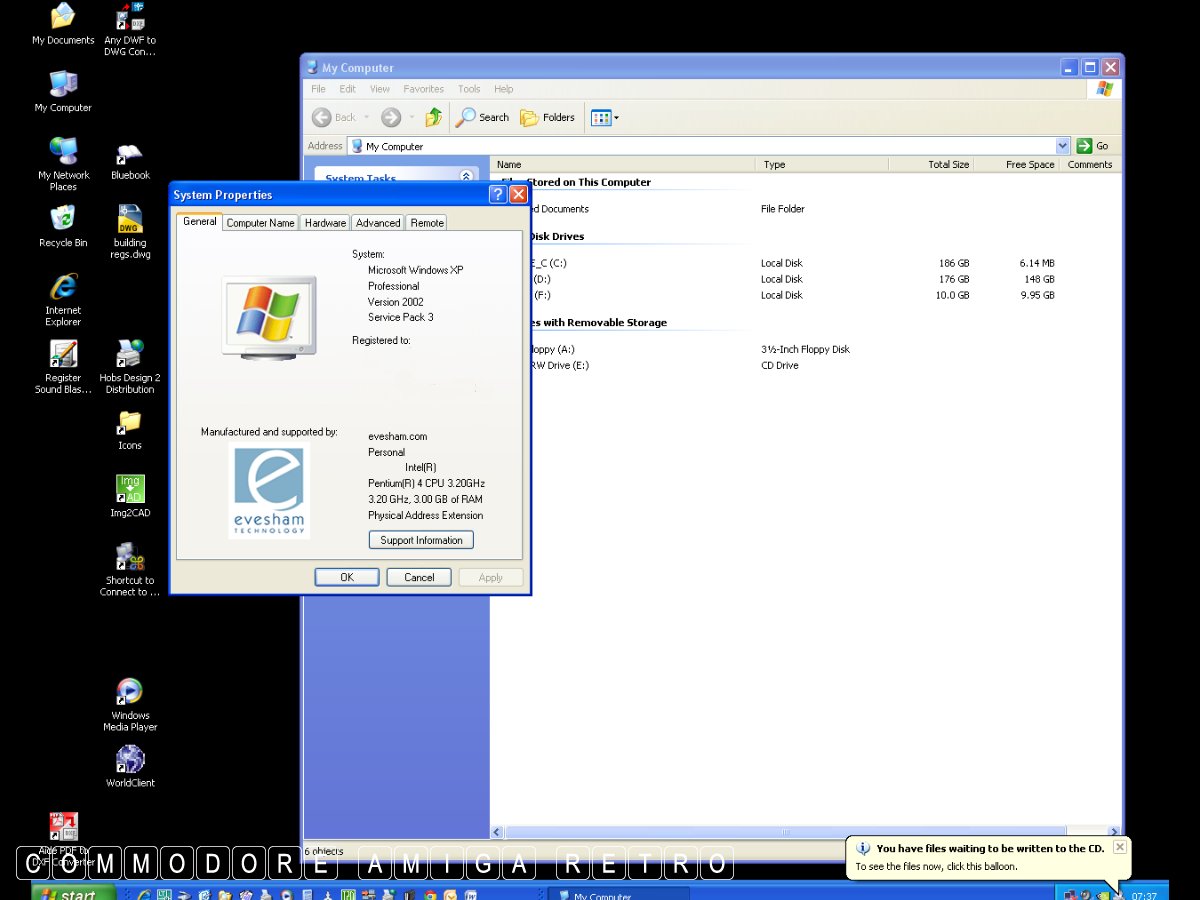Click the System Properties help question icon

tap(498, 195)
